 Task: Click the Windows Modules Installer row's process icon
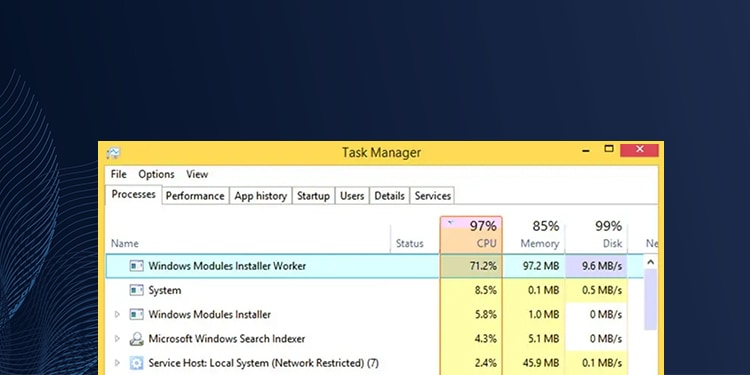coord(136,315)
